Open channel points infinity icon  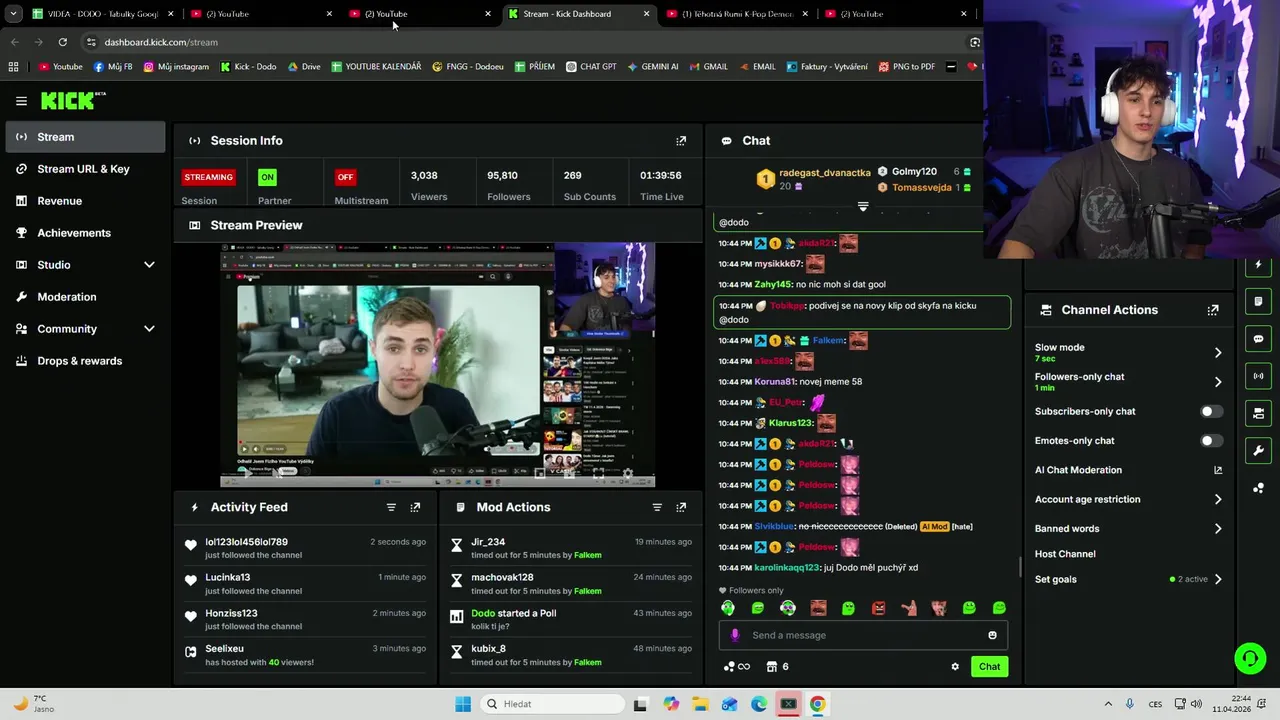737,667
